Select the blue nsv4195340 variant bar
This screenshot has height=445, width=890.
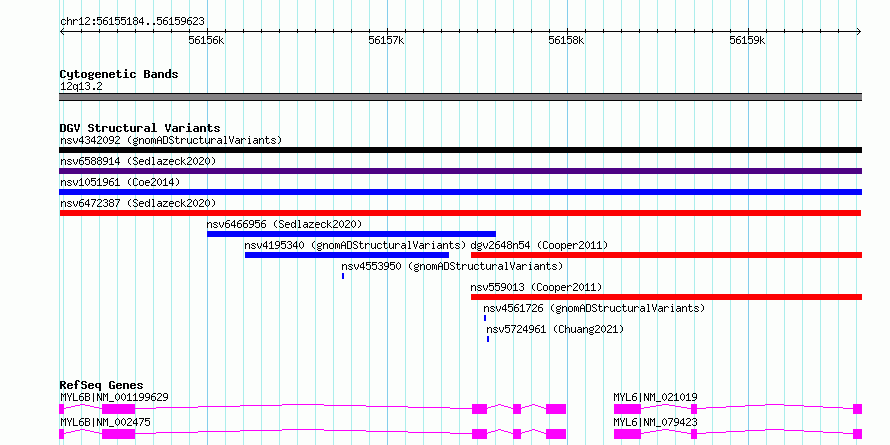pyautogui.click(x=347, y=255)
